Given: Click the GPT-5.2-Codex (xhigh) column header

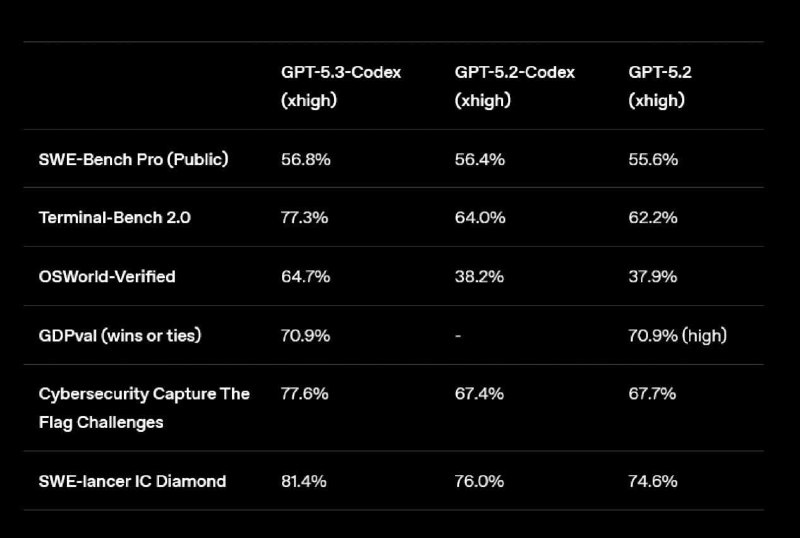Looking at the screenshot, I should 514,86.
